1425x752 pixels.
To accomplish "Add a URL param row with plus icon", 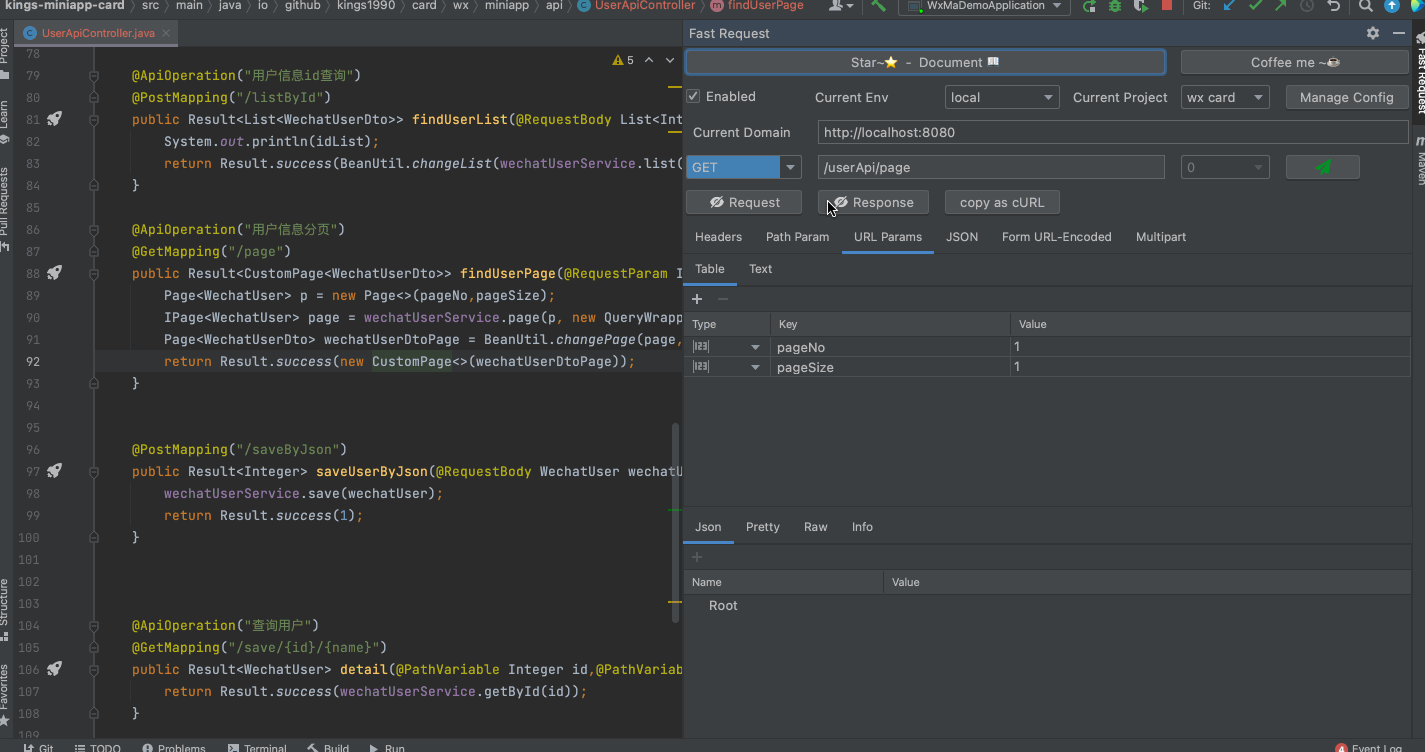I will tap(697, 299).
